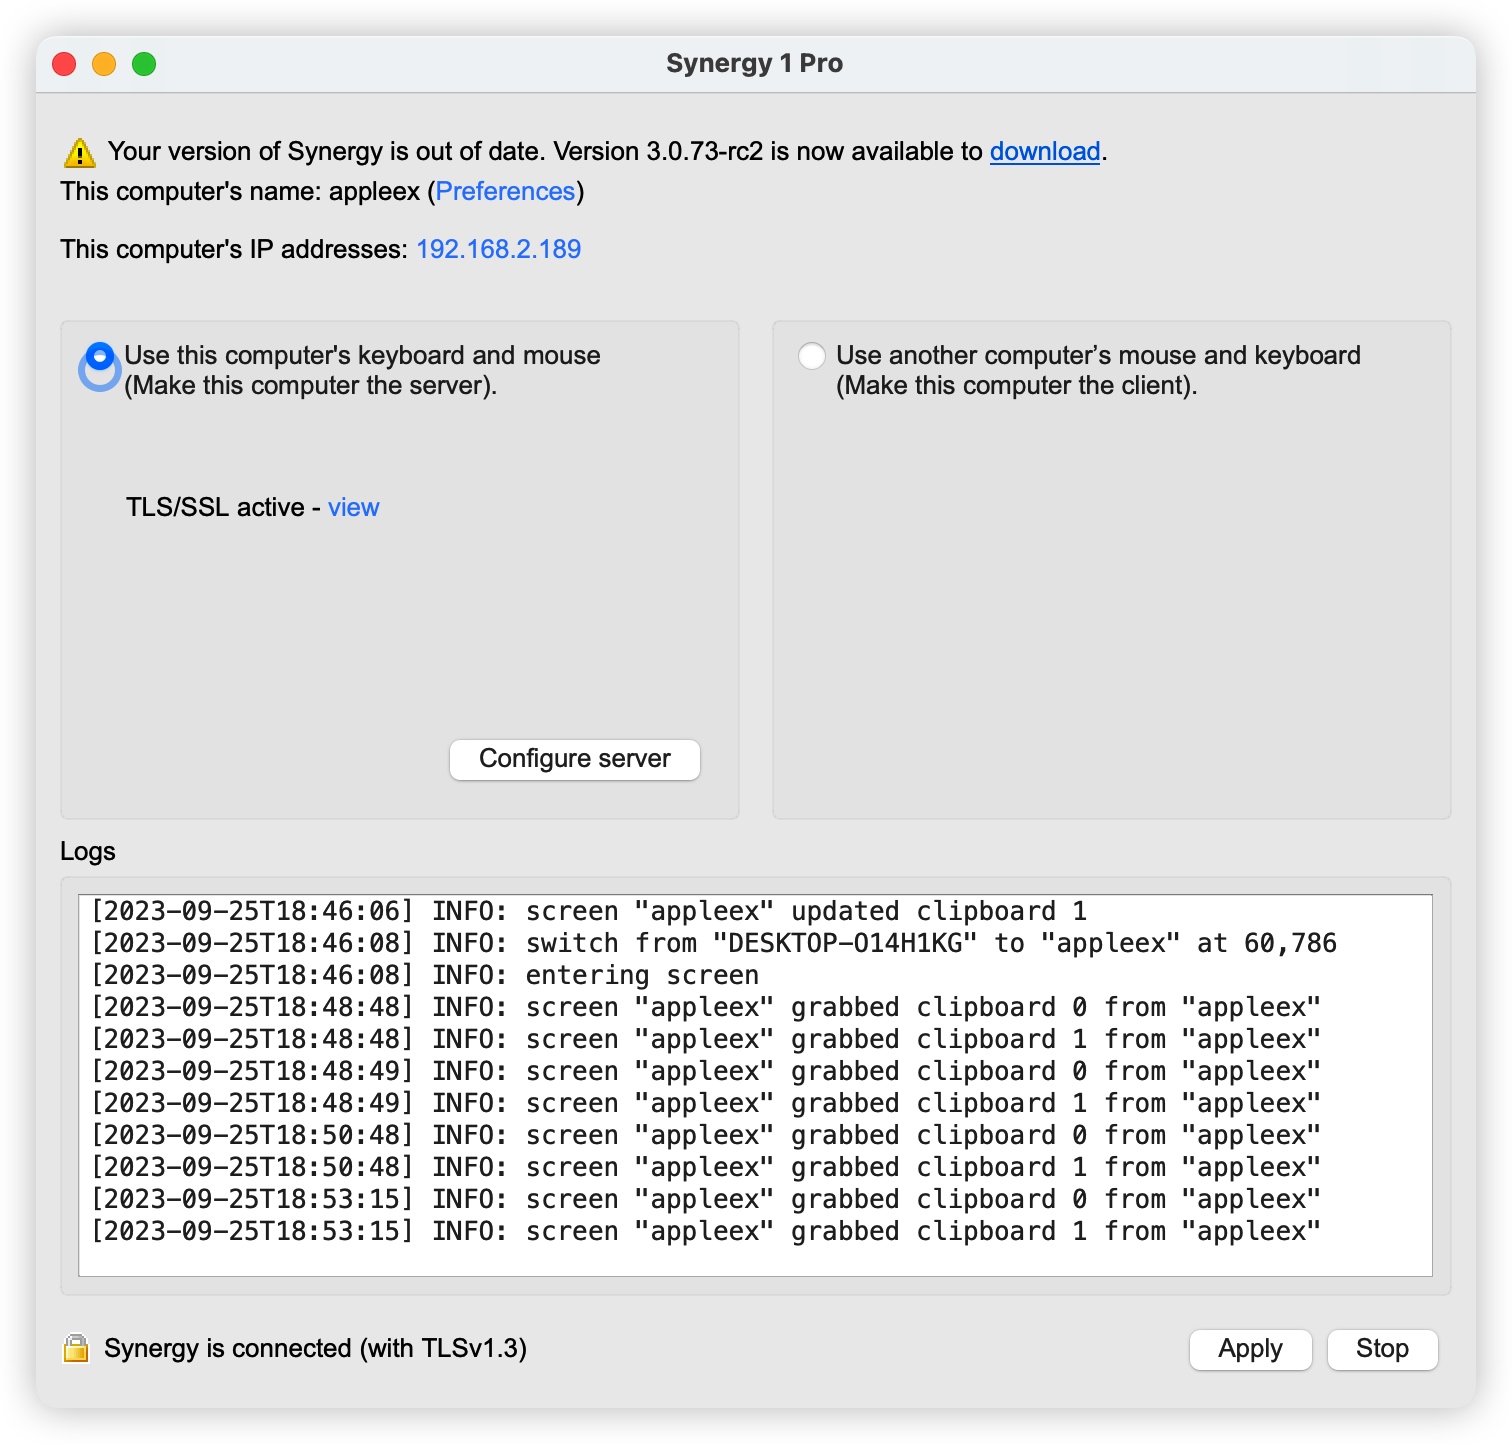
Task: Click log line 18:53:15 grabbed clipboard 0
Action: click(x=706, y=1199)
